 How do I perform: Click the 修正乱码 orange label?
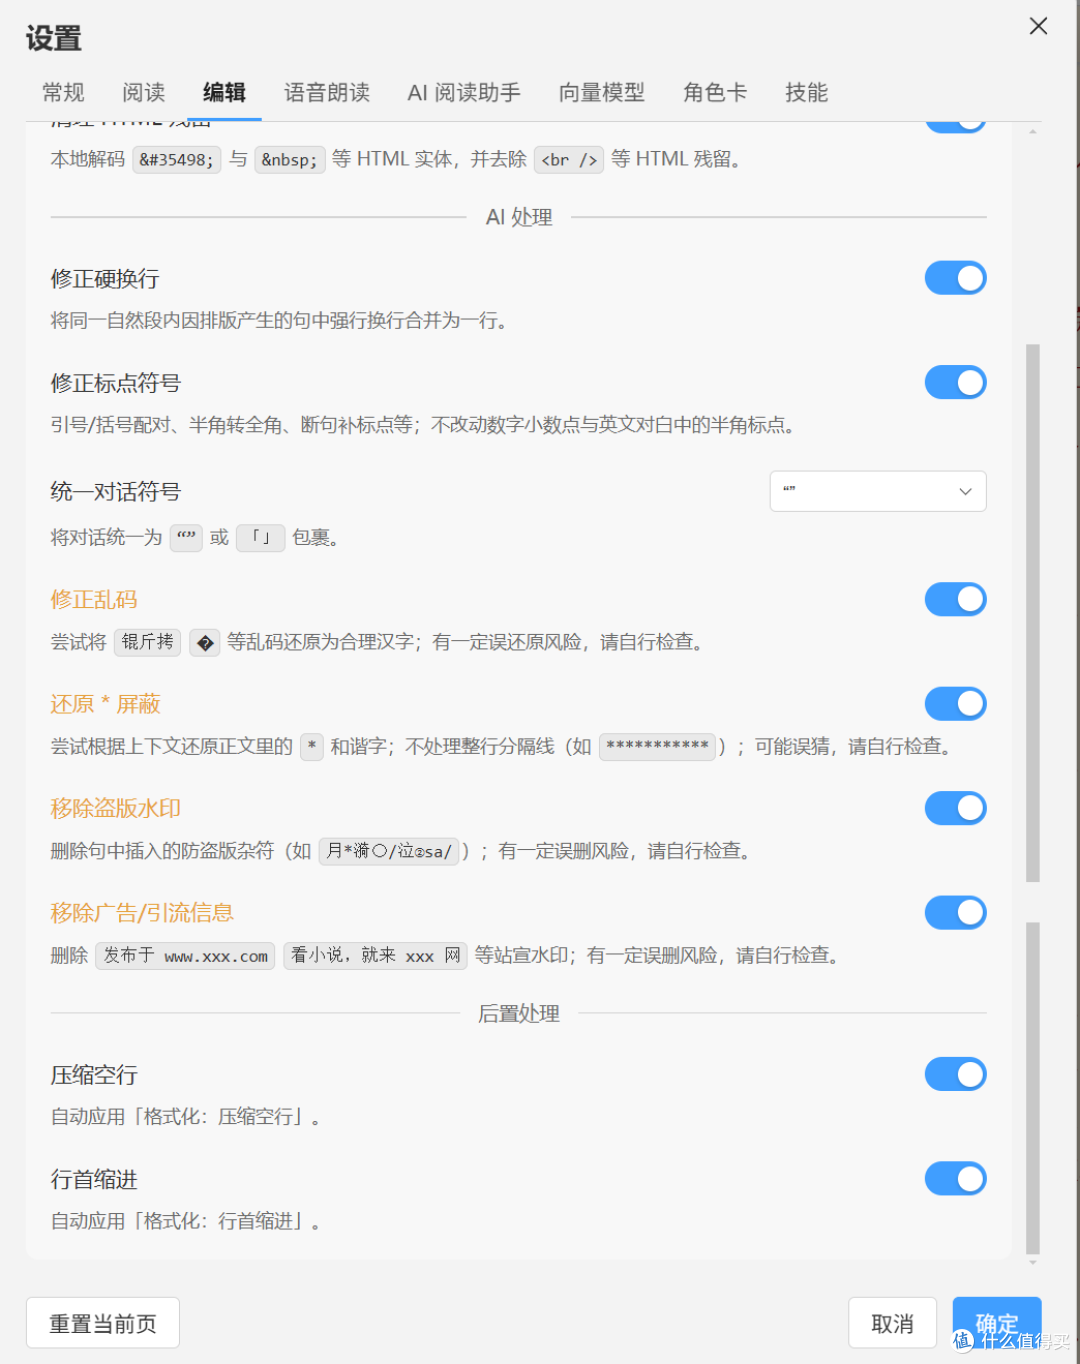tap(94, 600)
